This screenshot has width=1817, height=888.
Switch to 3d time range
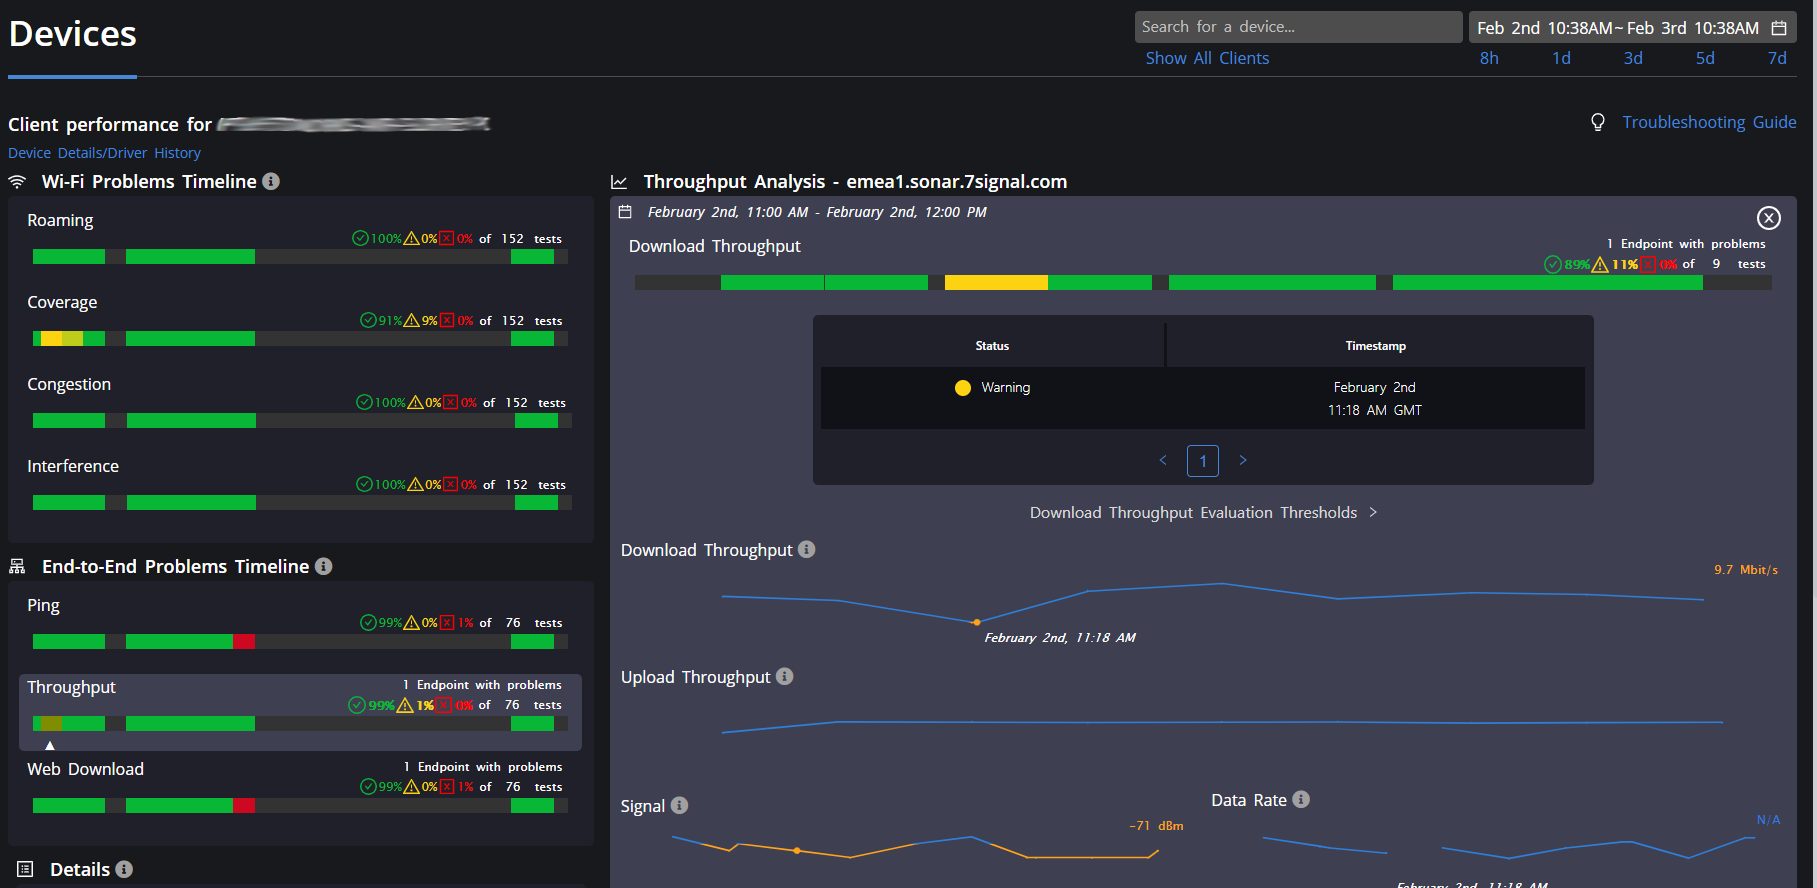pos(1633,58)
